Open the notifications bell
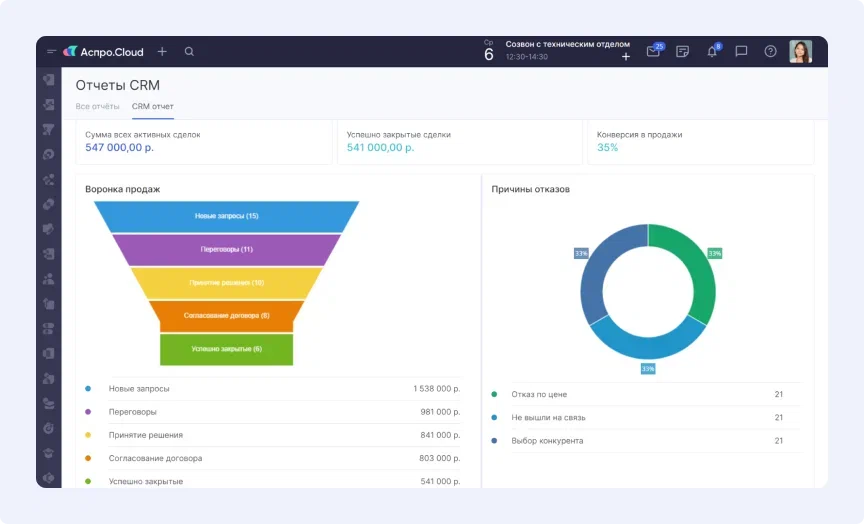Viewport: 864px width, 524px height. 712,52
